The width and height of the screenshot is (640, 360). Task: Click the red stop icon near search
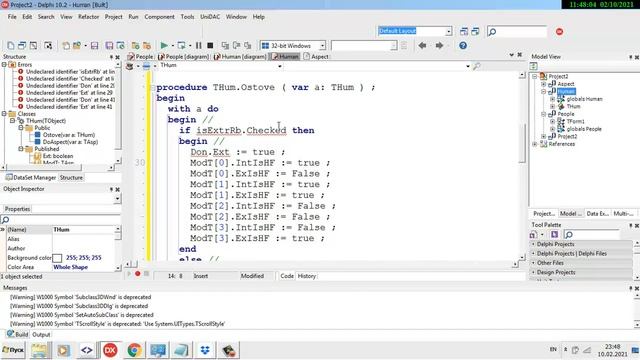coord(559,31)
